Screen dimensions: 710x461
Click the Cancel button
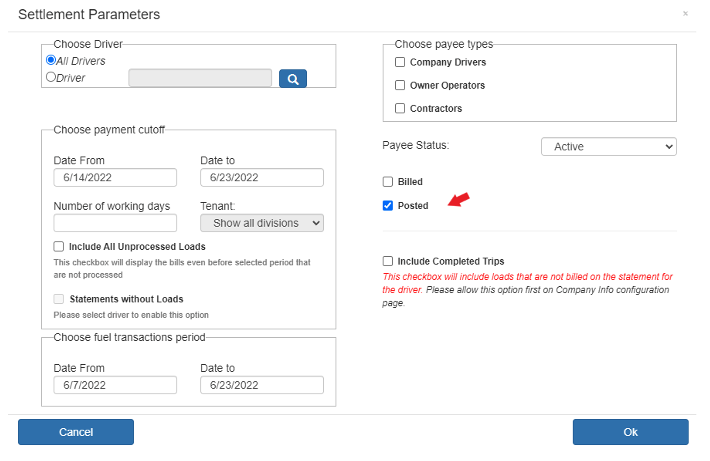[76, 432]
